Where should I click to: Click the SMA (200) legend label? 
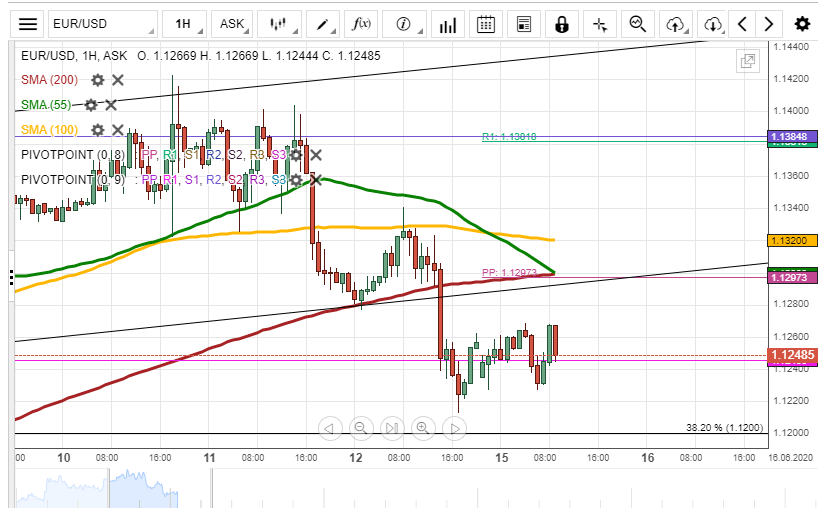point(49,80)
